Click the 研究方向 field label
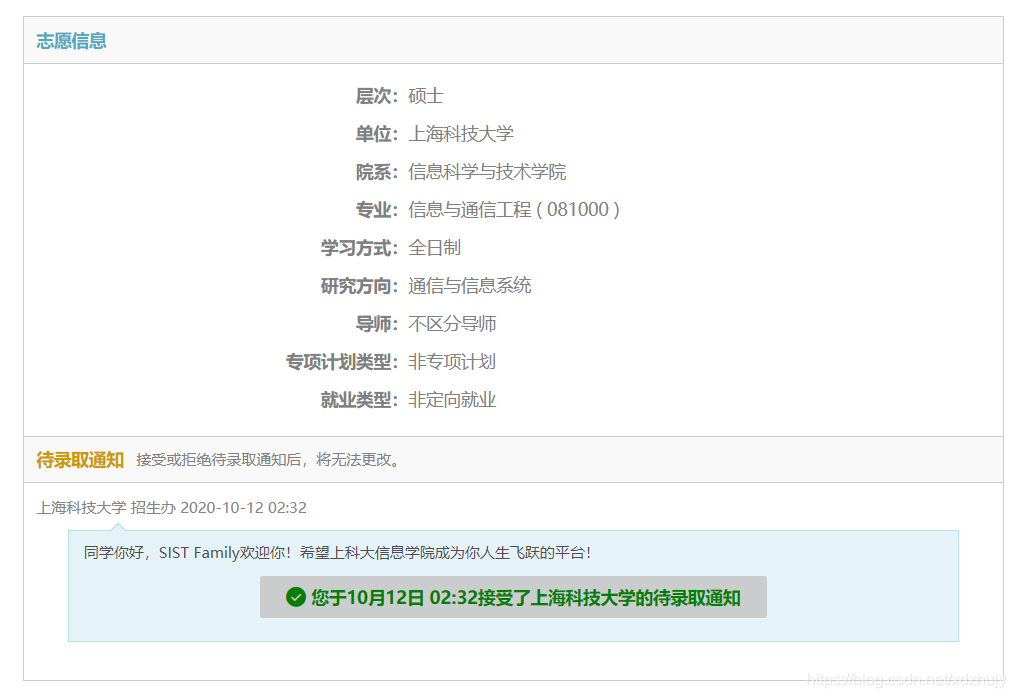The width and height of the screenshot is (1016, 698). [360, 286]
